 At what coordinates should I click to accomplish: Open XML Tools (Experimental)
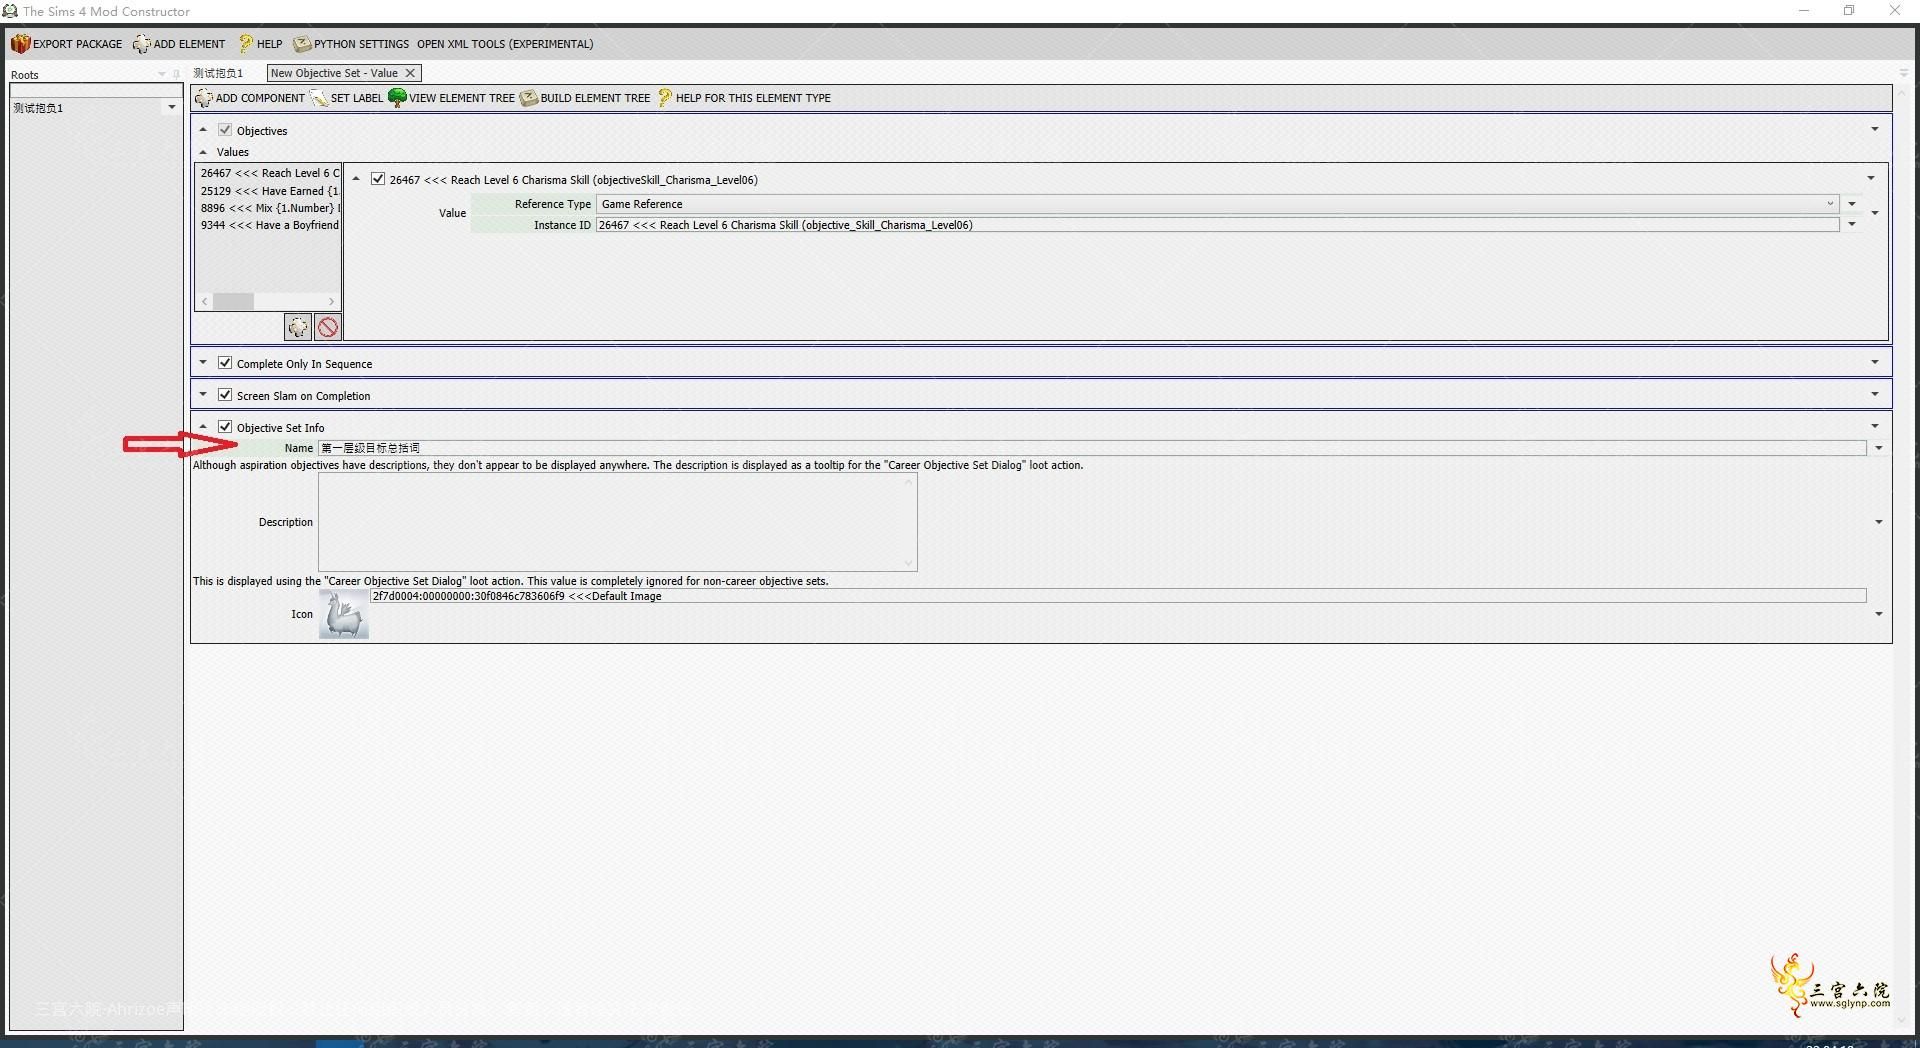(x=505, y=44)
